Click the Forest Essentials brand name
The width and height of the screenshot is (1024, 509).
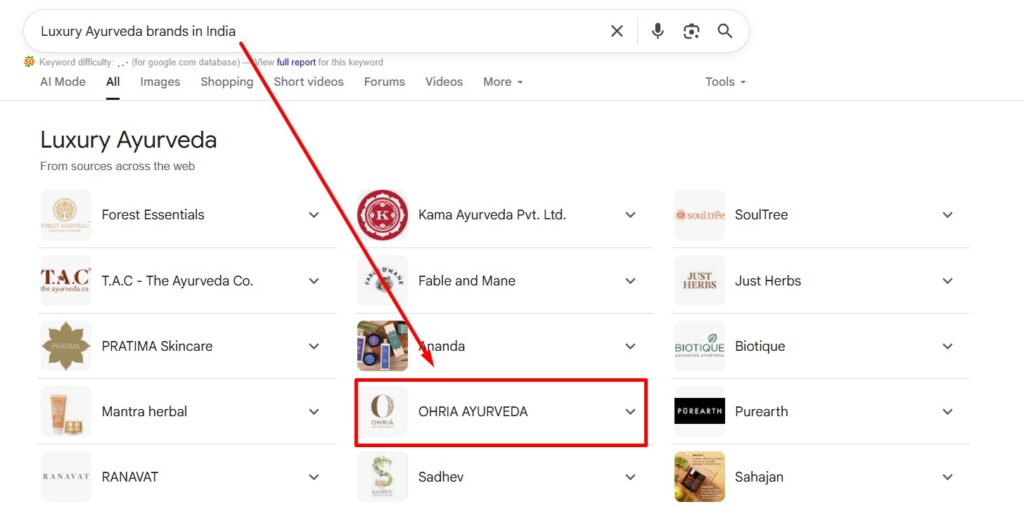click(153, 215)
